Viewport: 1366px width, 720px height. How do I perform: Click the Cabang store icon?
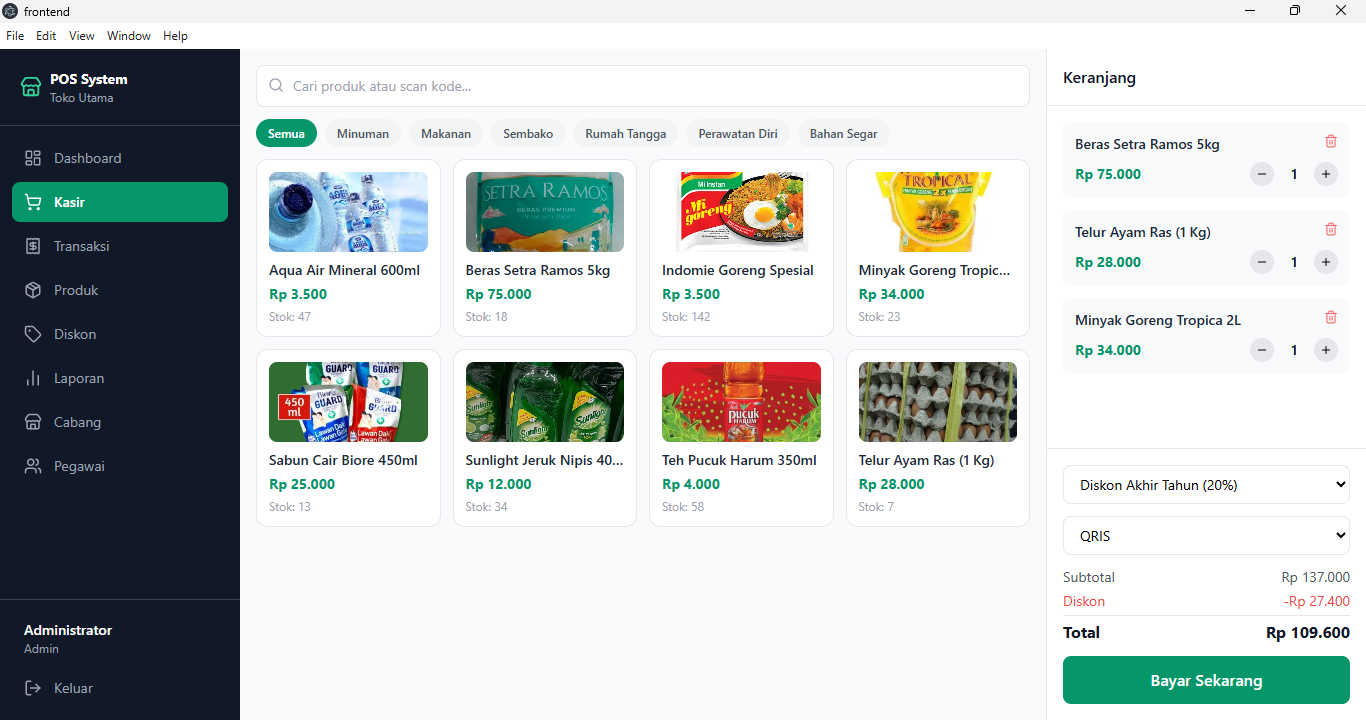[x=33, y=422]
